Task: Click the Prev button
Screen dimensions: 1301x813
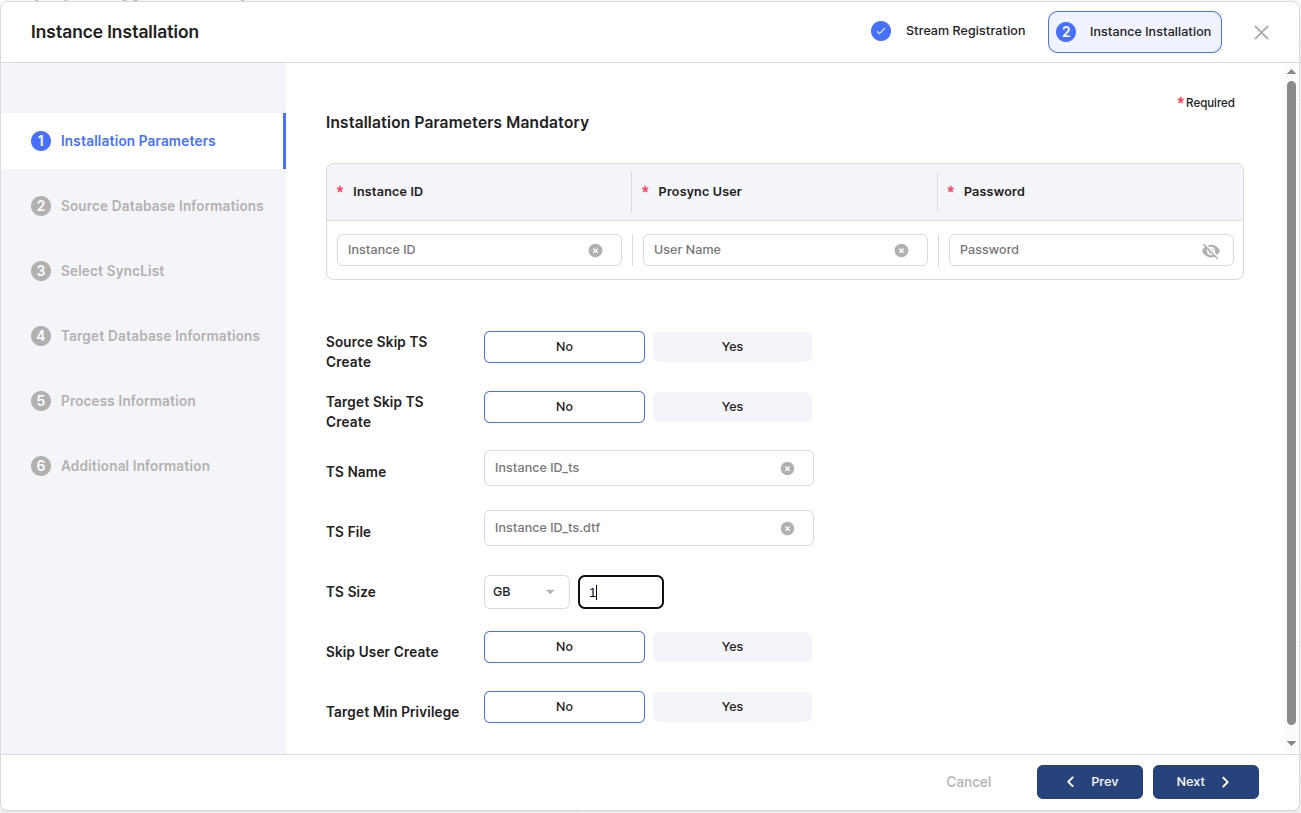Action: click(x=1089, y=782)
